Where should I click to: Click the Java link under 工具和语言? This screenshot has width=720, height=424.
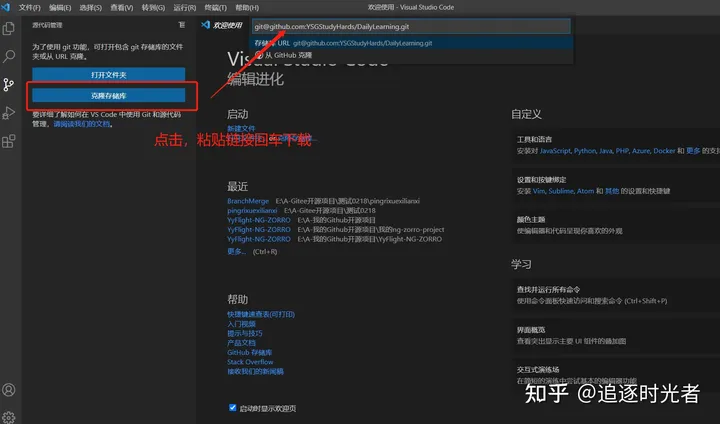[606, 151]
